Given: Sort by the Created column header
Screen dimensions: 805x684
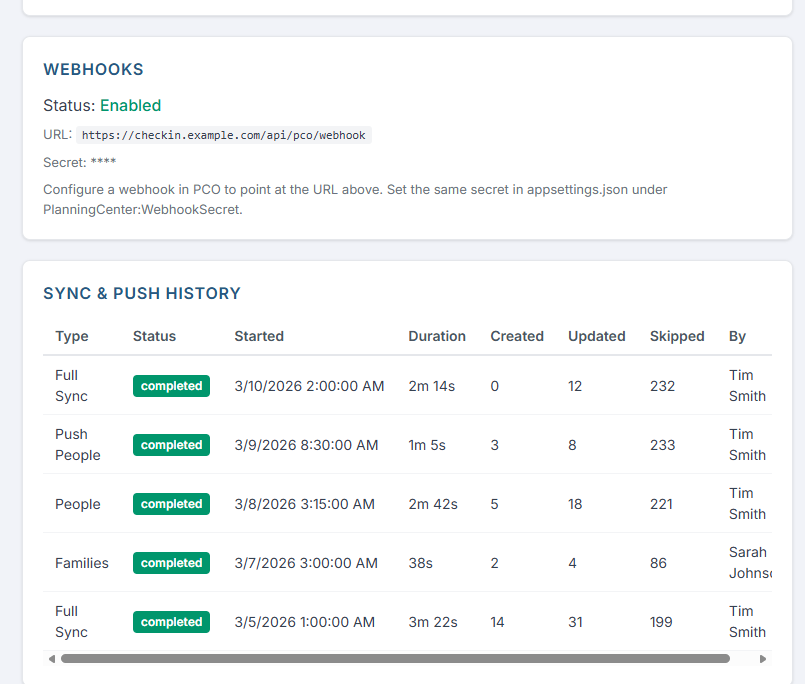Looking at the screenshot, I should pyautogui.click(x=517, y=336).
